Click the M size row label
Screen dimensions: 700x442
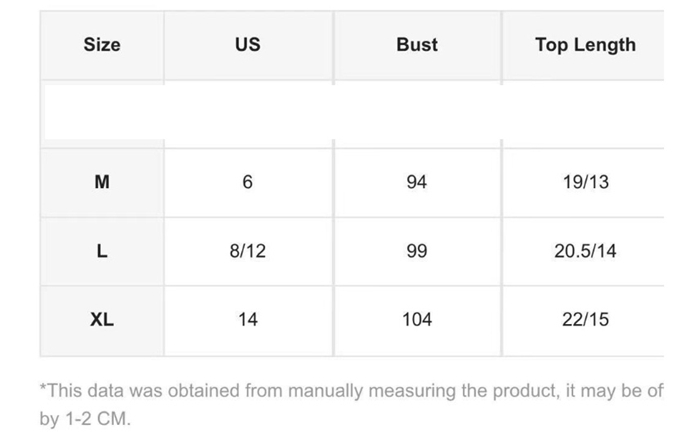point(102,182)
